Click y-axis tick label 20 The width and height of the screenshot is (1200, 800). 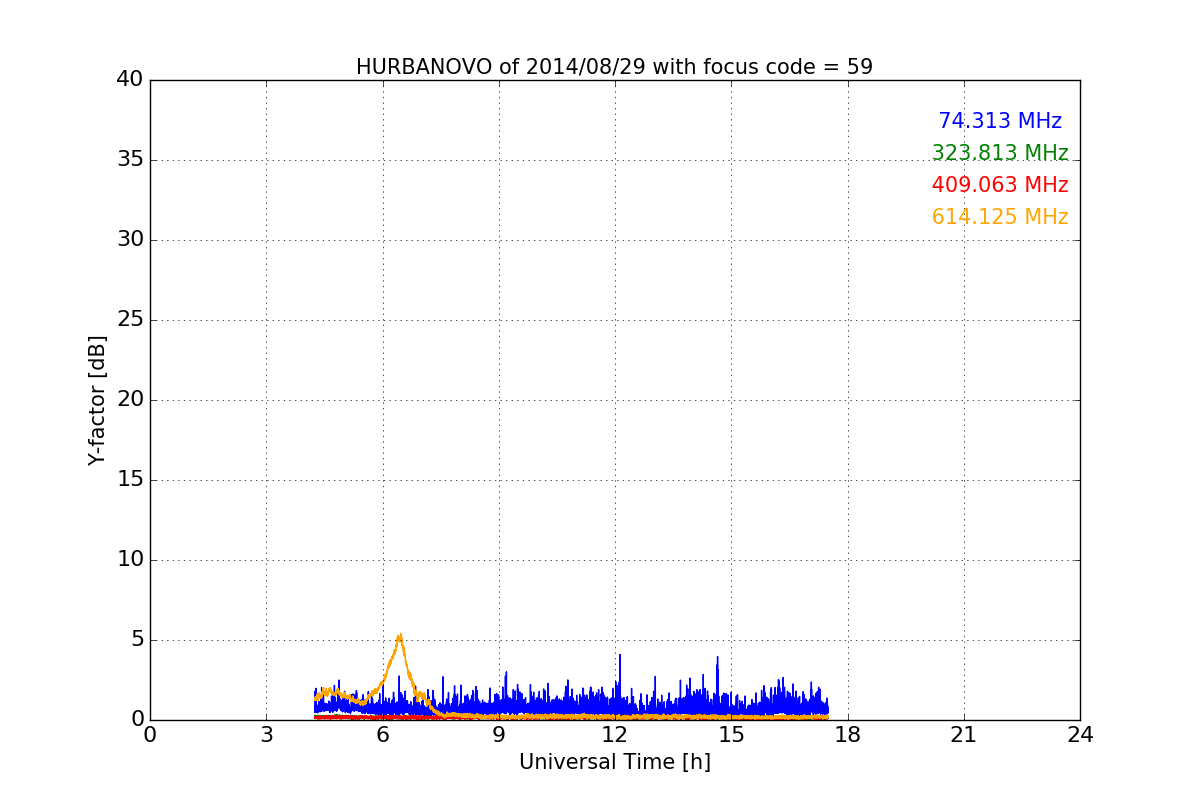(x=129, y=399)
